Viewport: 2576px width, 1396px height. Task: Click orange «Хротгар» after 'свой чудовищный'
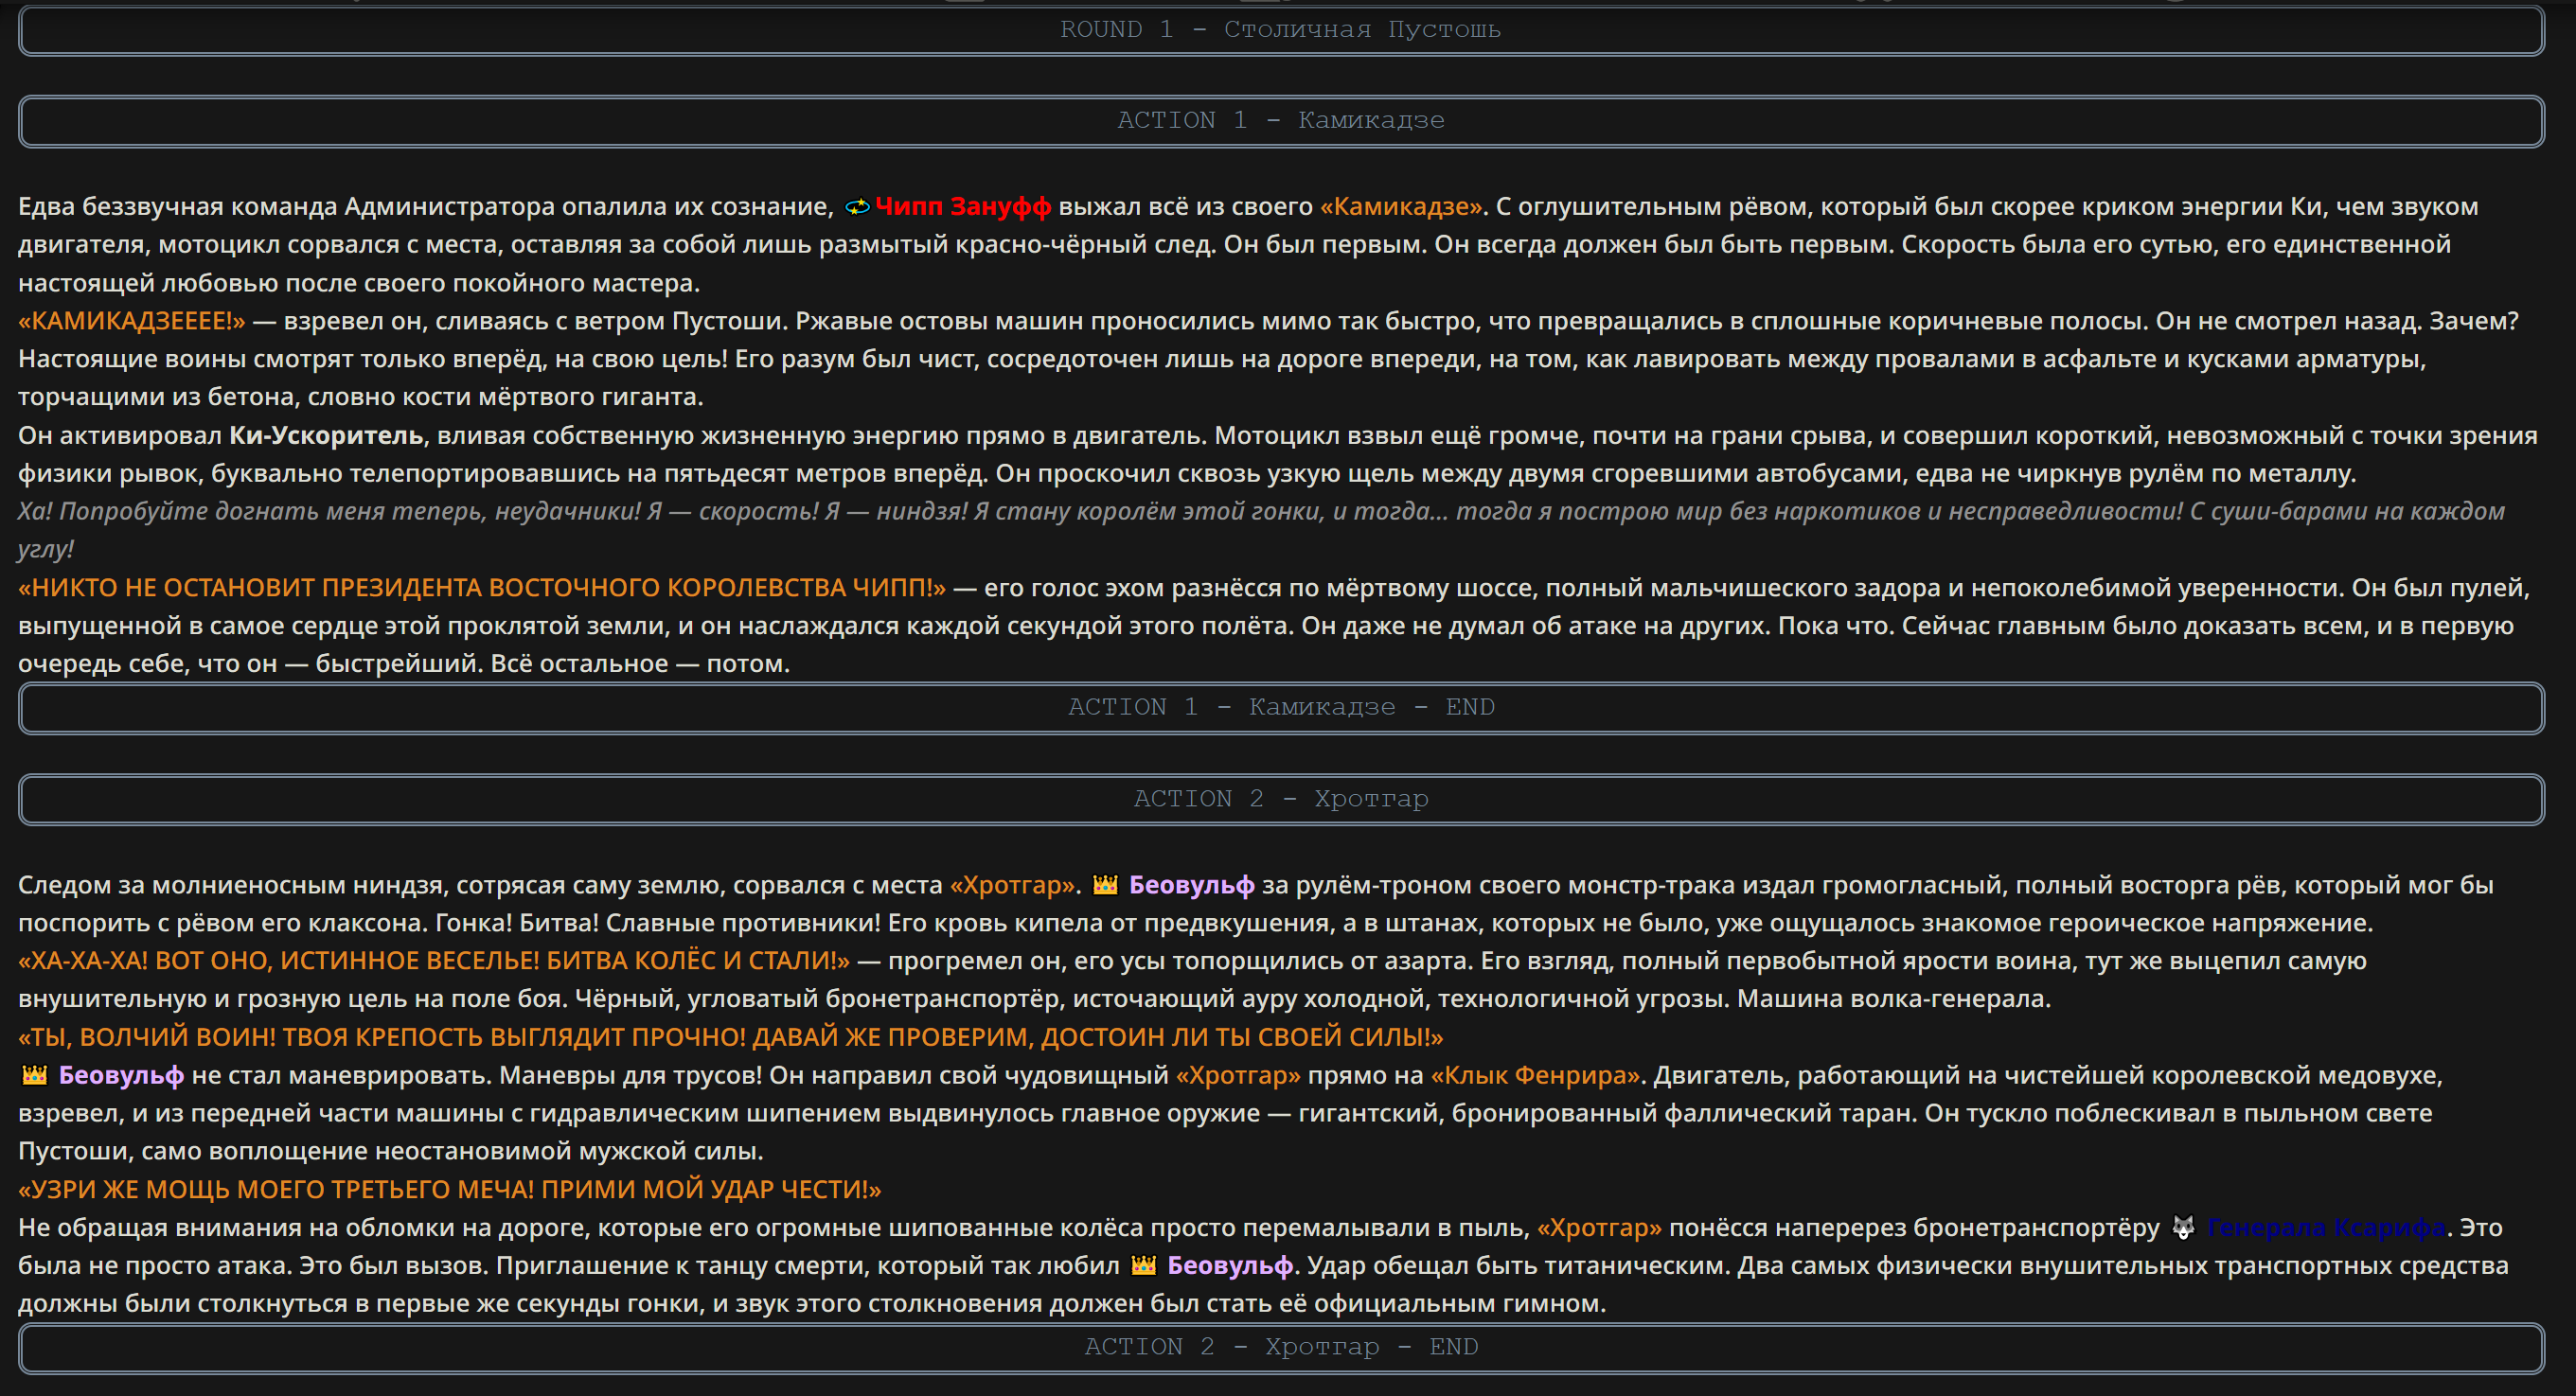tap(1238, 1075)
